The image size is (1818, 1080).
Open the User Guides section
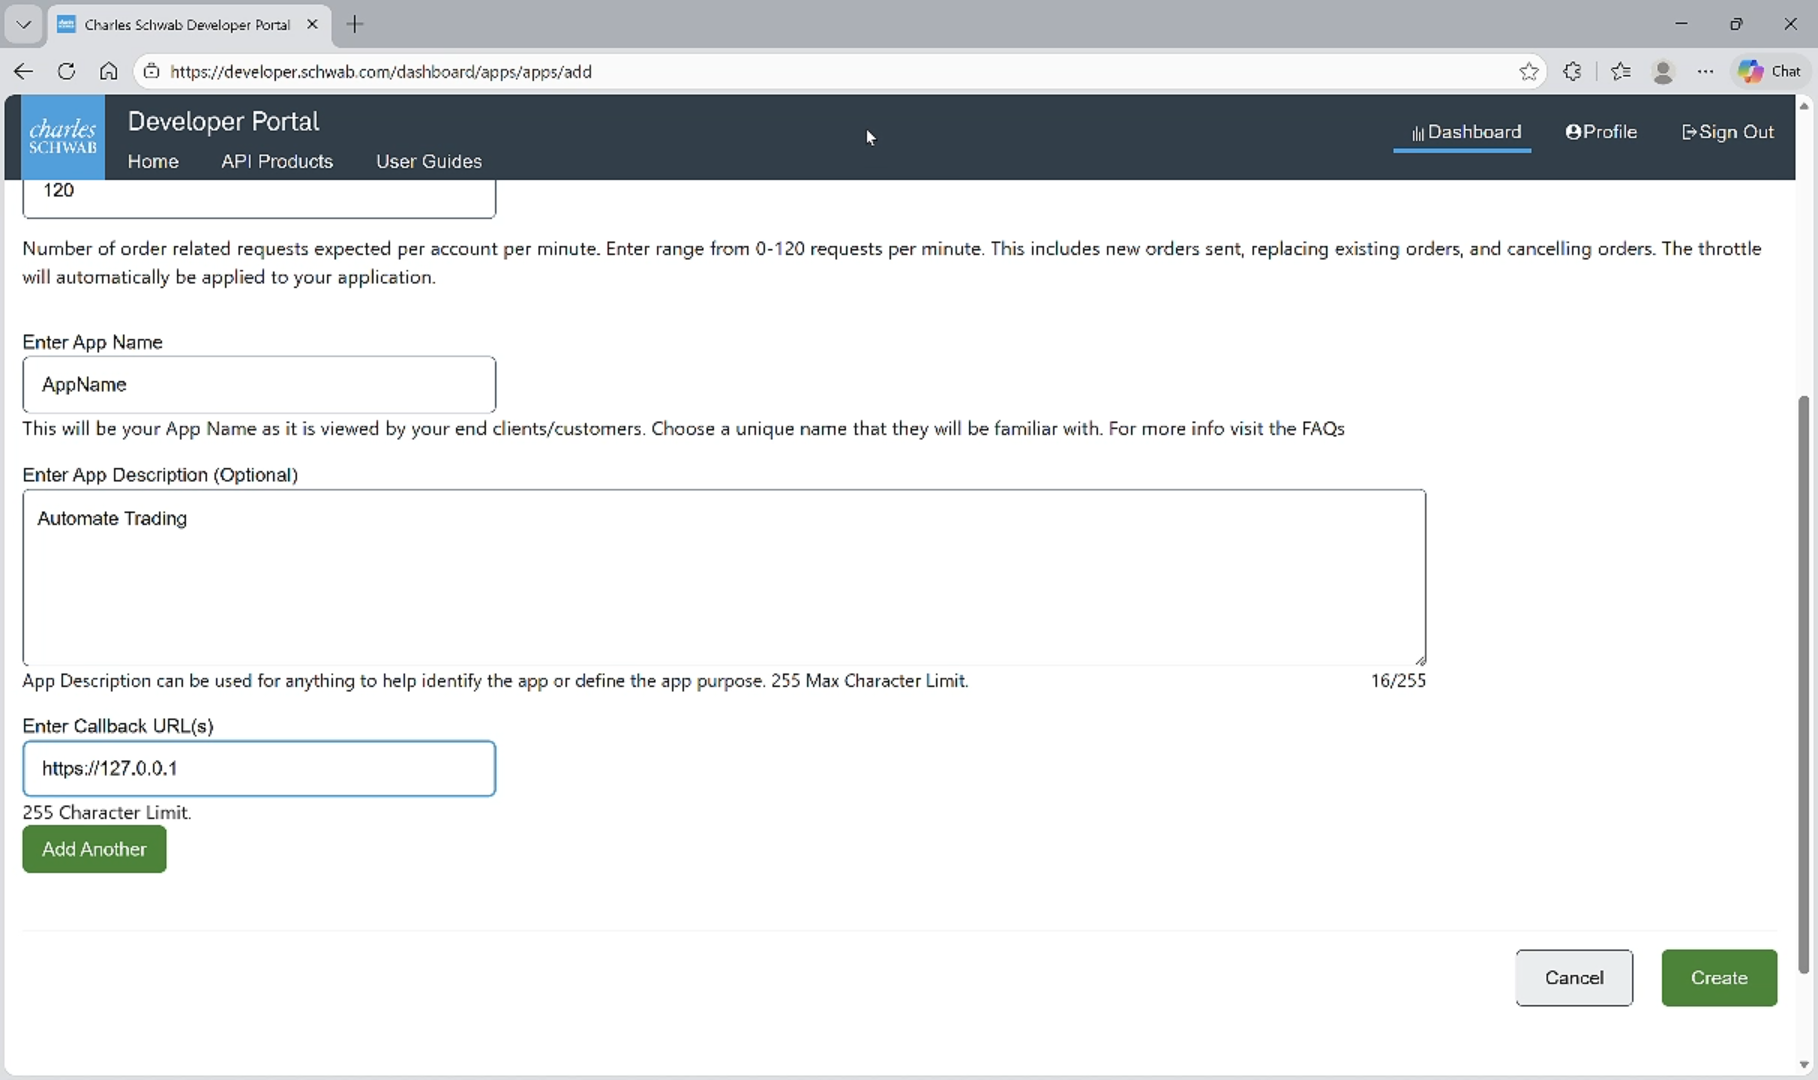coord(428,161)
